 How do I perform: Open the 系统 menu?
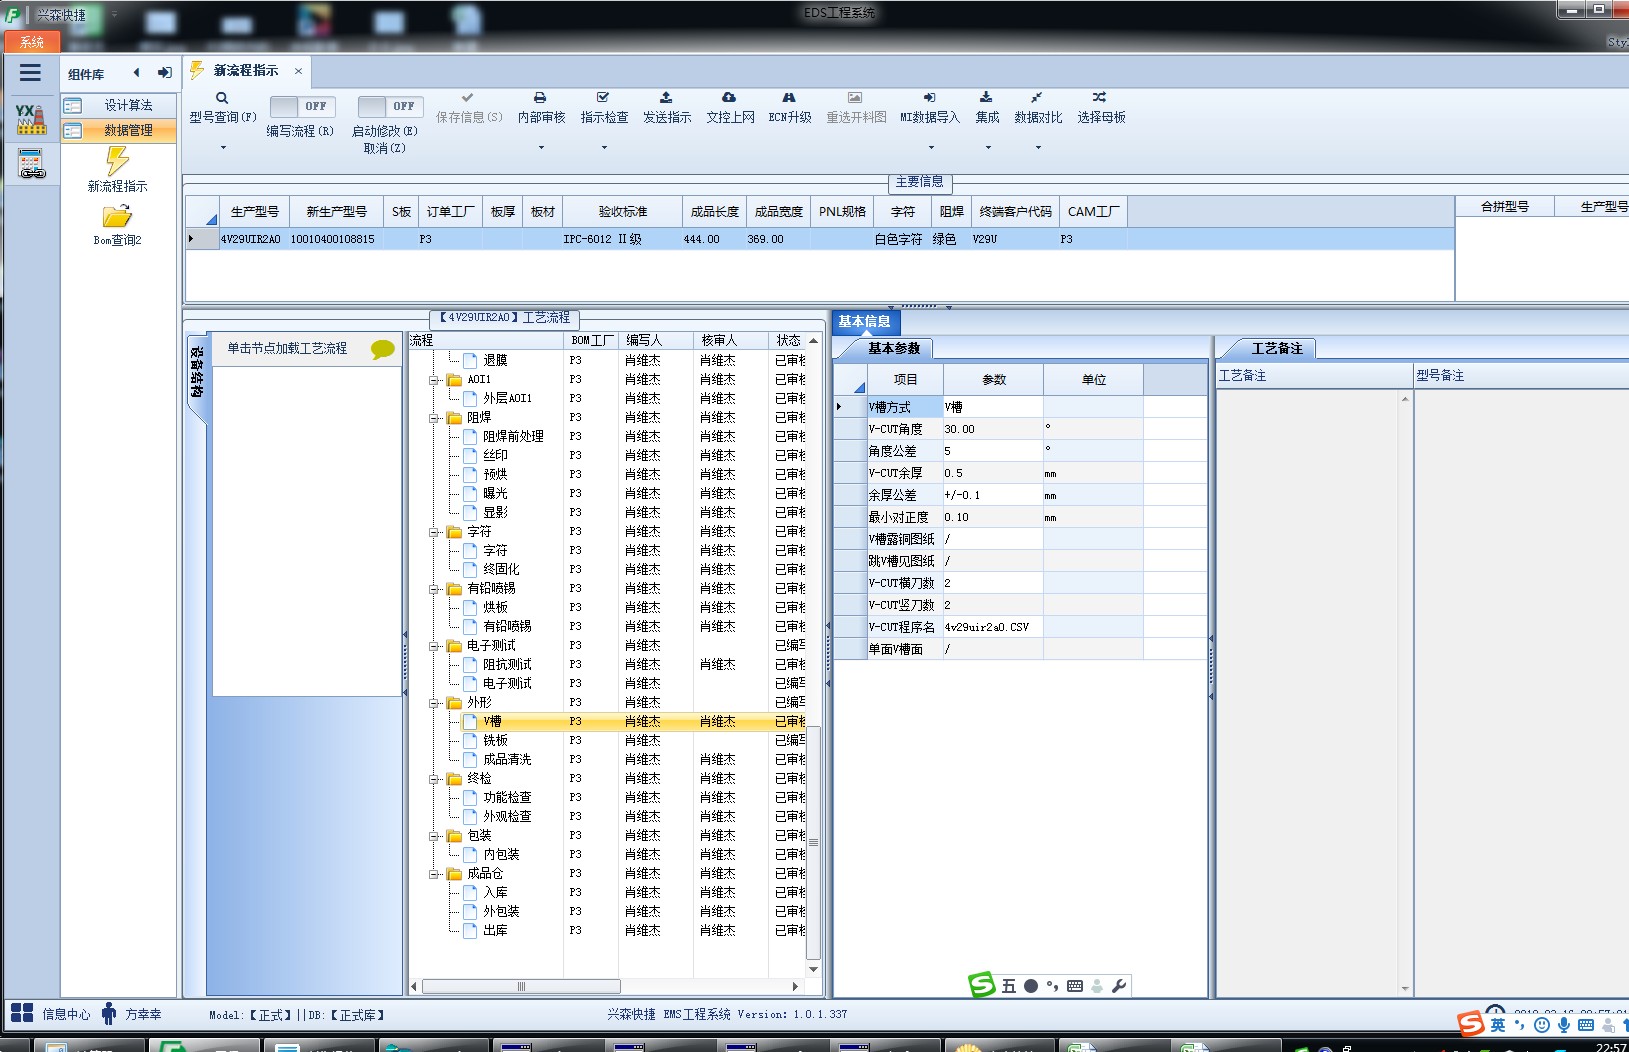(x=32, y=42)
